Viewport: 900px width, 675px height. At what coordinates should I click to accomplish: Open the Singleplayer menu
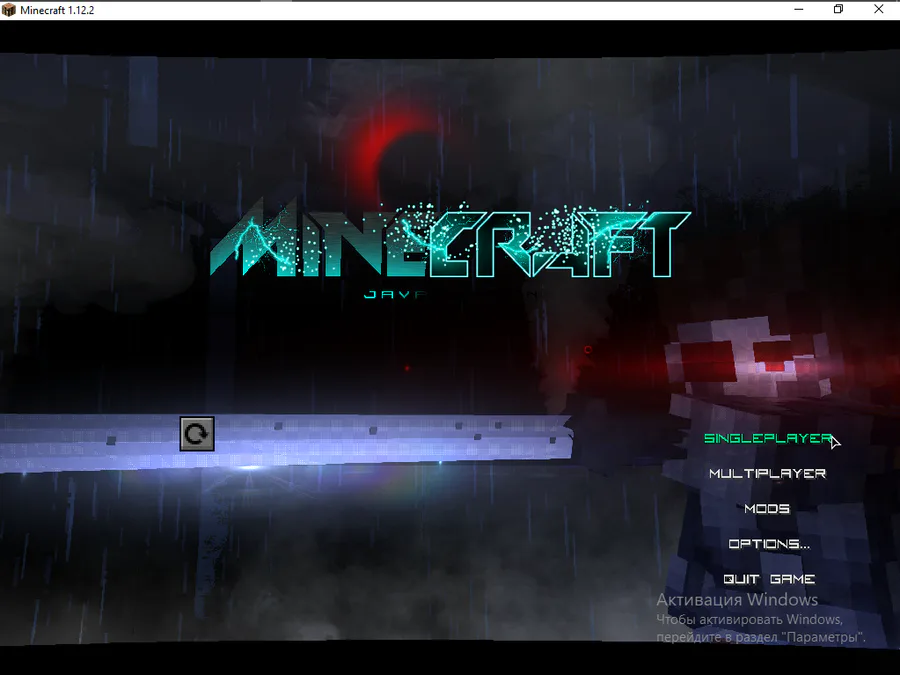point(768,438)
